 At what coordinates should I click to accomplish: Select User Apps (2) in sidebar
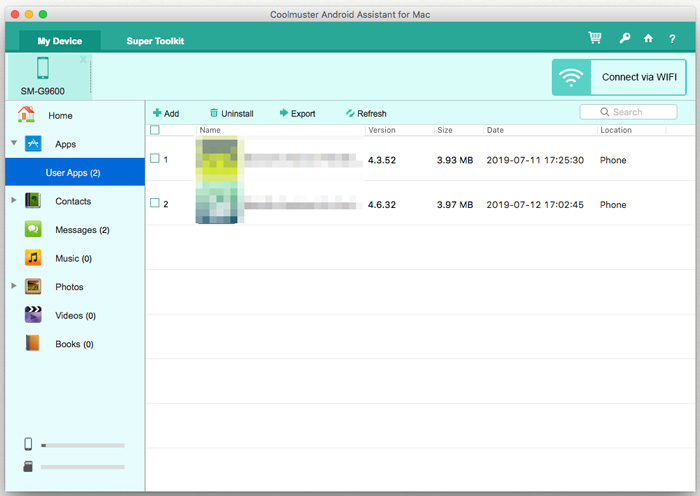point(75,172)
